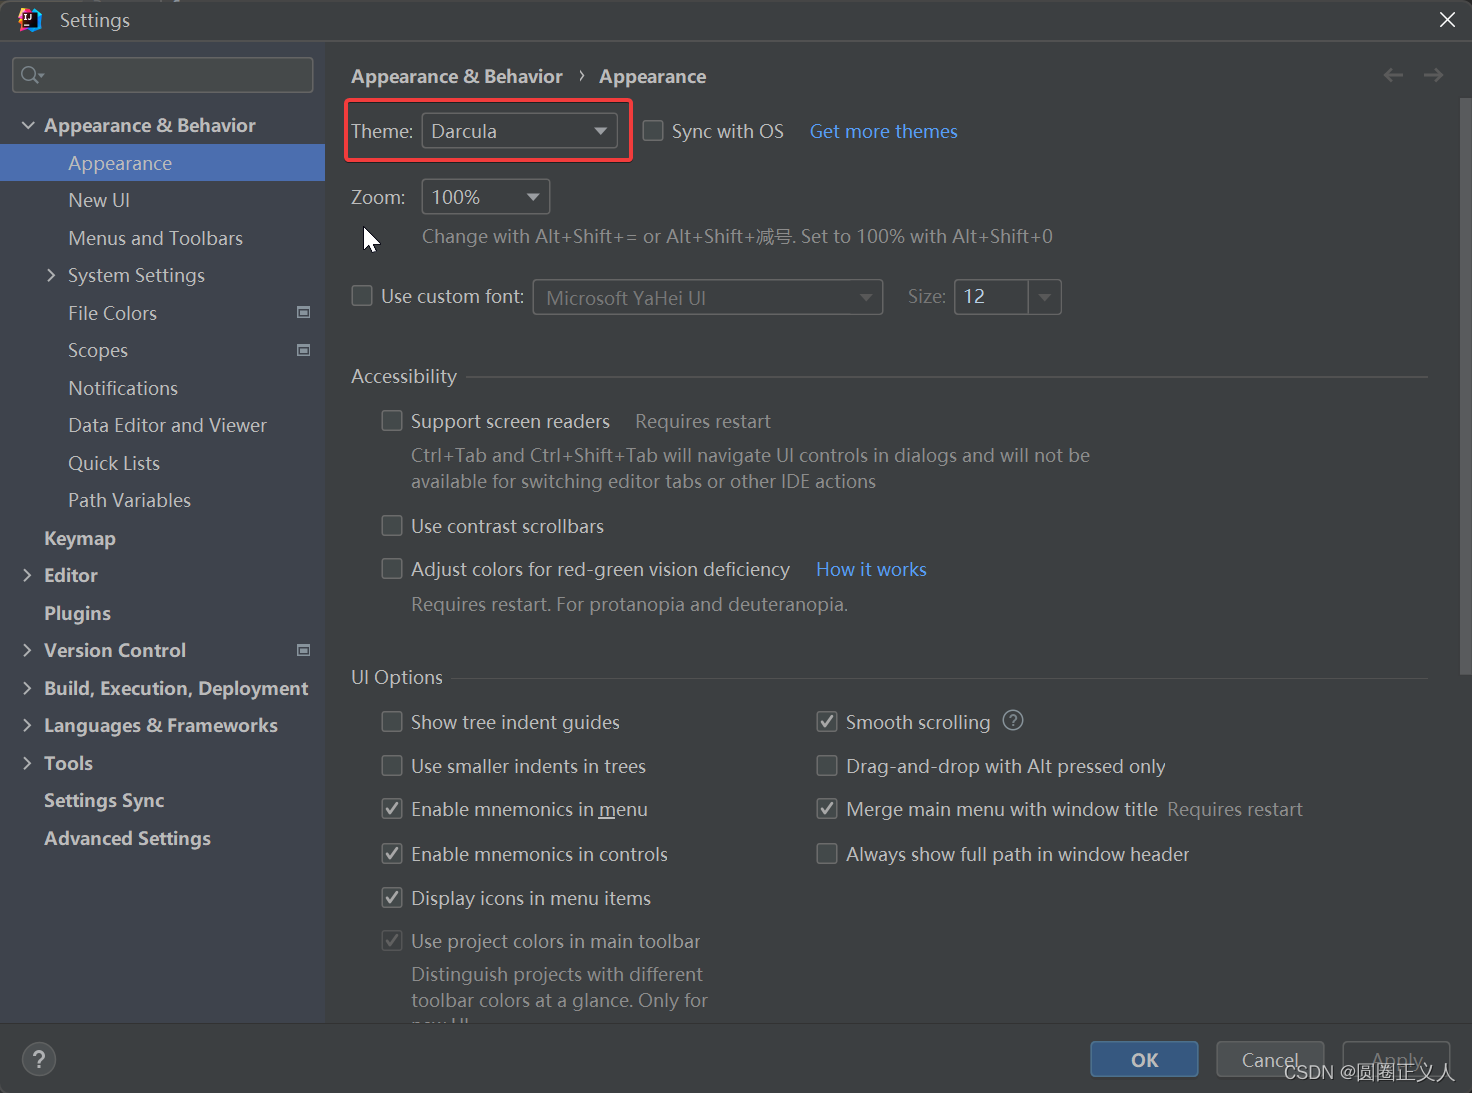Image resolution: width=1472 pixels, height=1093 pixels.
Task: Uncheck Merge main menu with window title
Action: pos(827,809)
